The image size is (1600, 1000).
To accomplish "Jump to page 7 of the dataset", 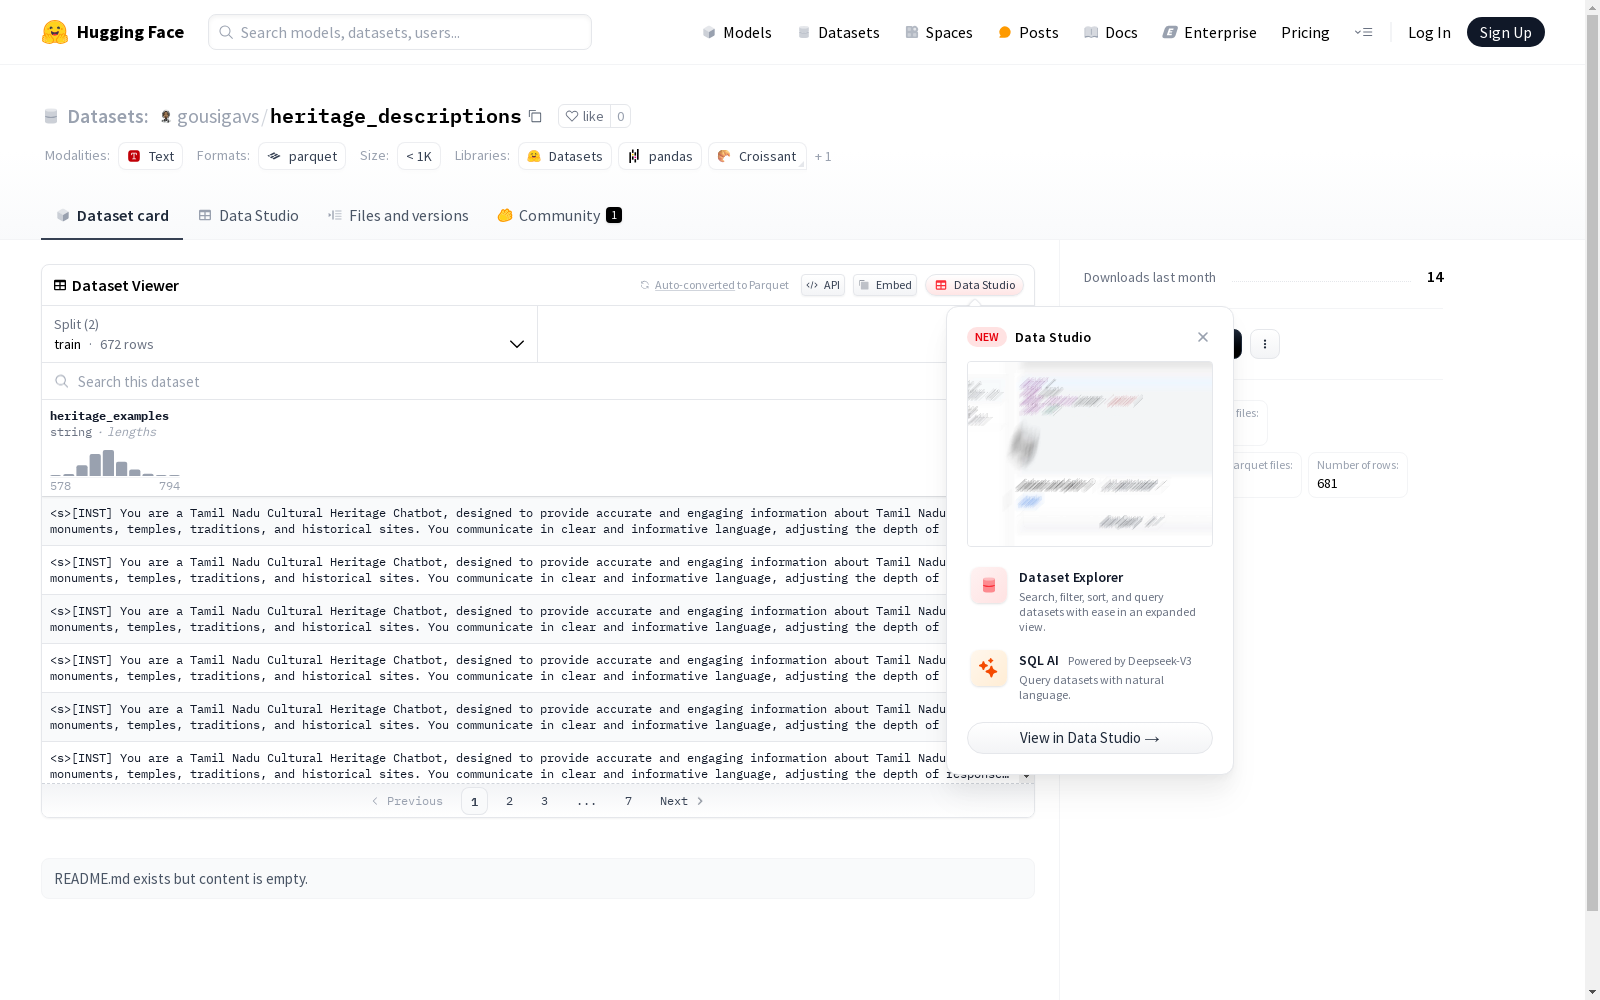I will pyautogui.click(x=628, y=801).
